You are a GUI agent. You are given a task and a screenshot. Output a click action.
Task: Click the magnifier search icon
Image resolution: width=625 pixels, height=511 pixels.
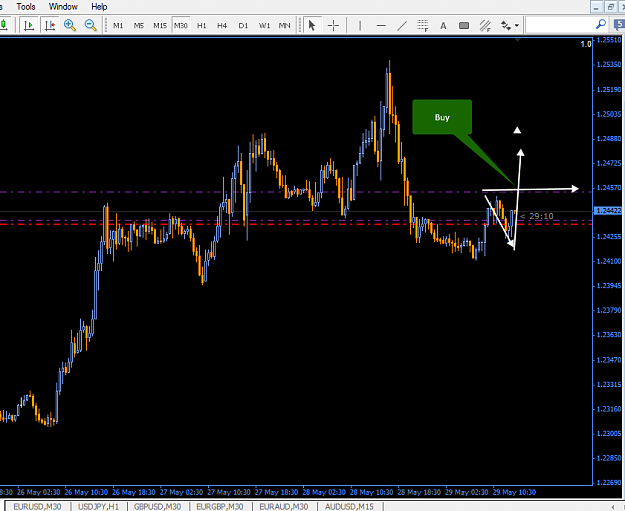pos(600,25)
